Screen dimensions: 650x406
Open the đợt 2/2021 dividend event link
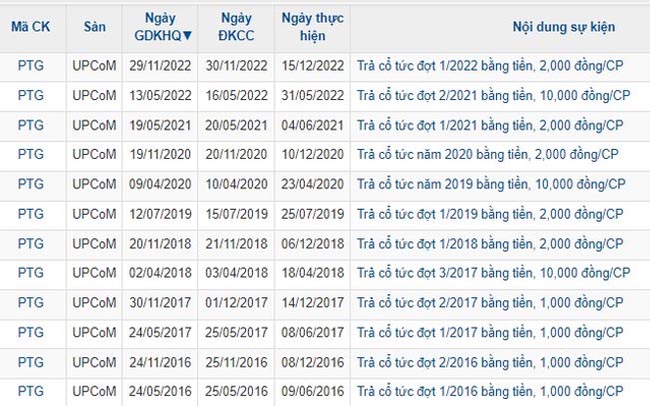tap(493, 97)
